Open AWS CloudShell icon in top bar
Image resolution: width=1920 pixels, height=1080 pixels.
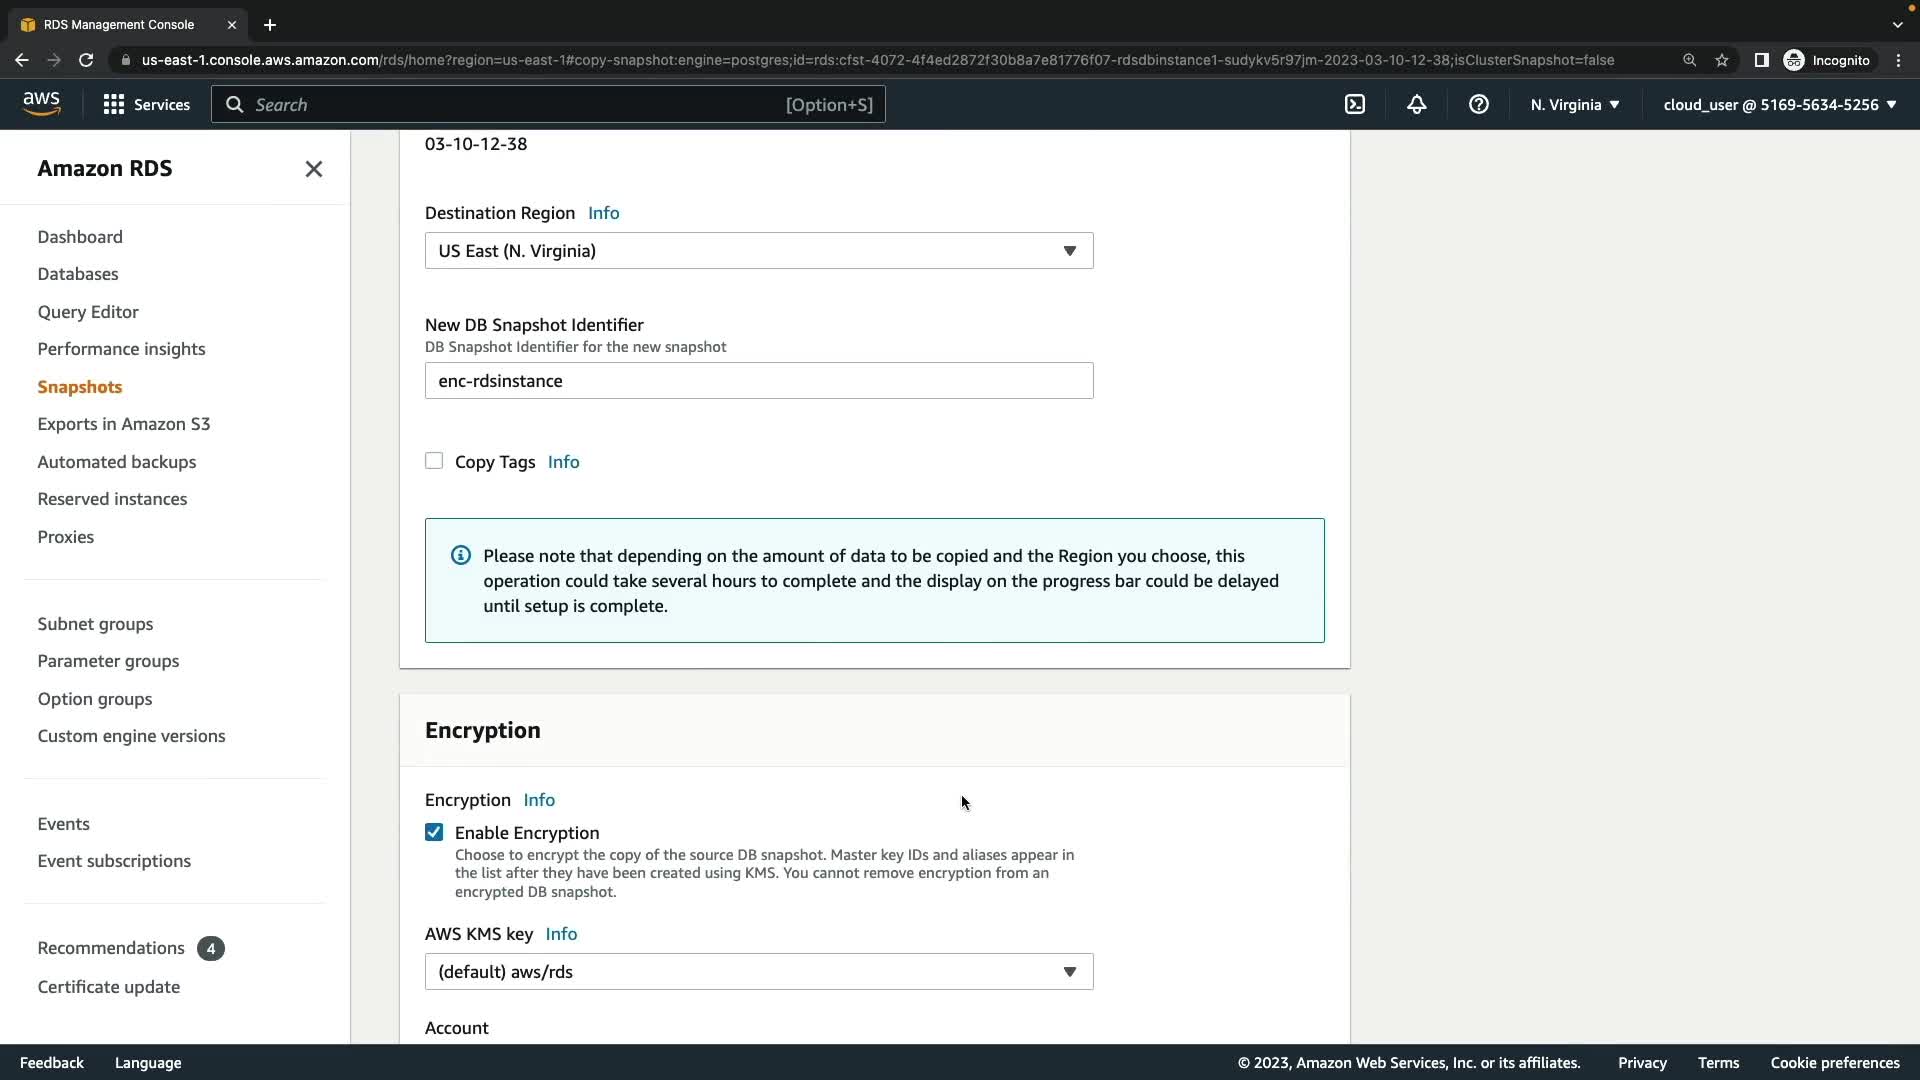point(1355,104)
